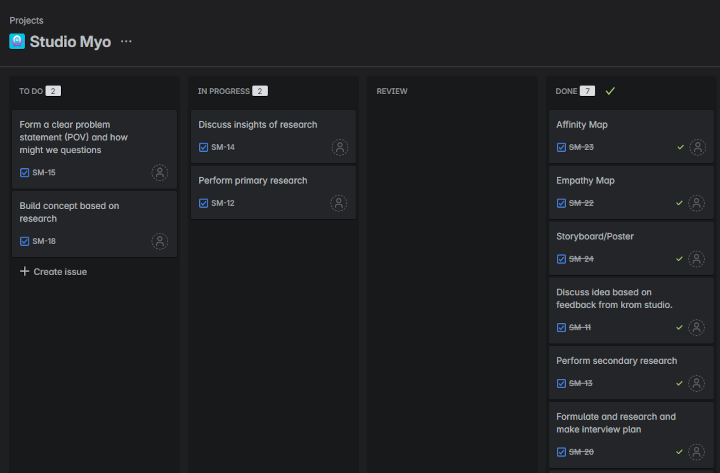The height and width of the screenshot is (473, 720).
Task: Select the IN PROGRESS column header
Action: 224,91
